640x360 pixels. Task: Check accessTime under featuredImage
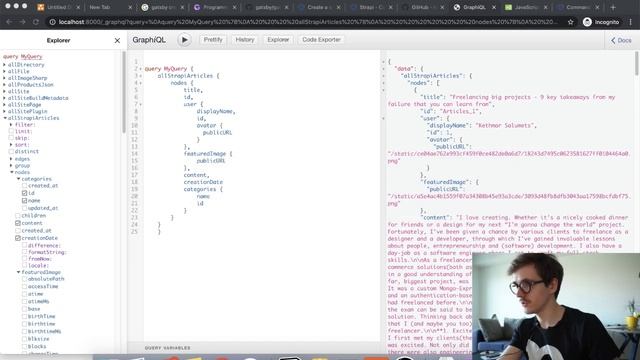click(24, 287)
